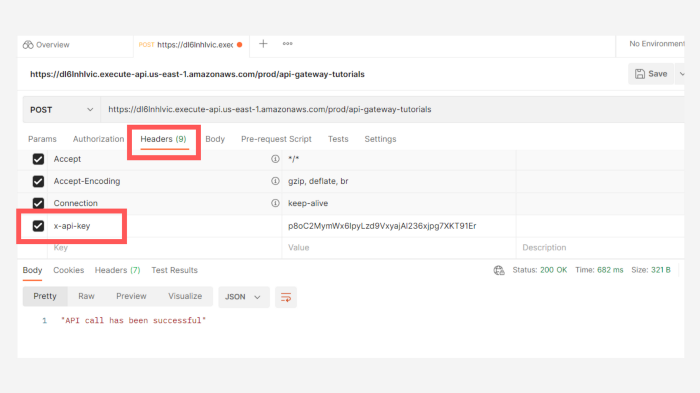This screenshot has height=393, width=700.
Task: Open the tab options ellipsis menu
Action: [x=288, y=44]
